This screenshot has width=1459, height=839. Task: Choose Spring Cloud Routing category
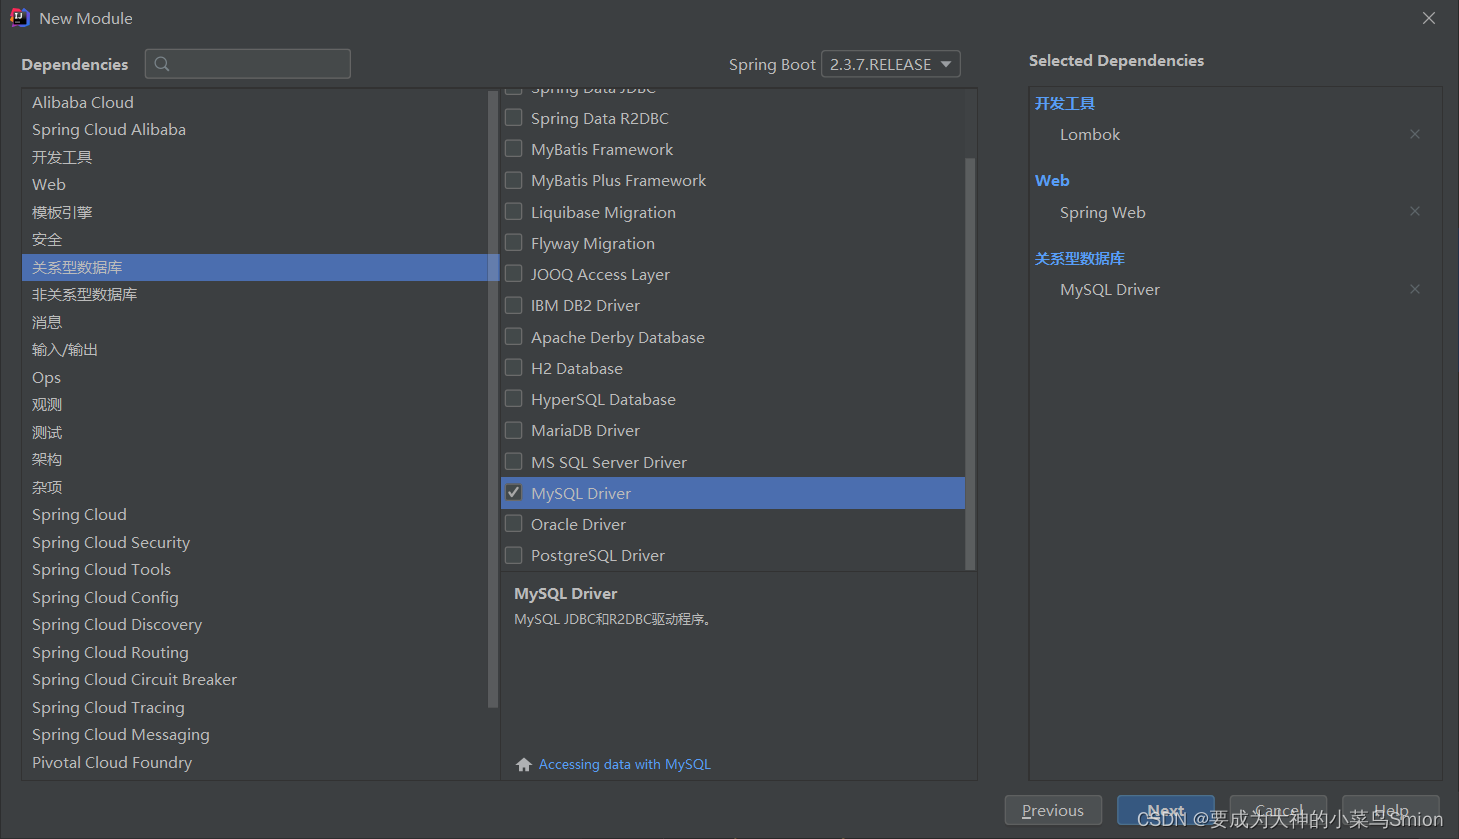click(x=254, y=652)
